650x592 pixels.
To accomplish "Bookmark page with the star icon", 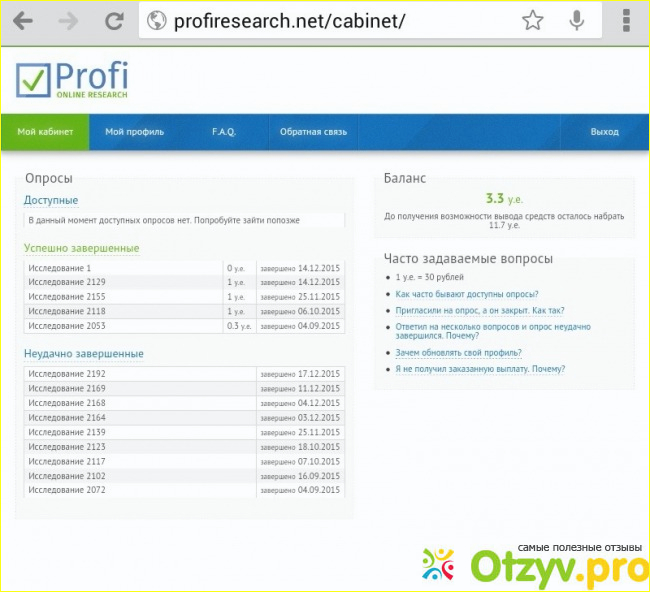I will [x=533, y=21].
